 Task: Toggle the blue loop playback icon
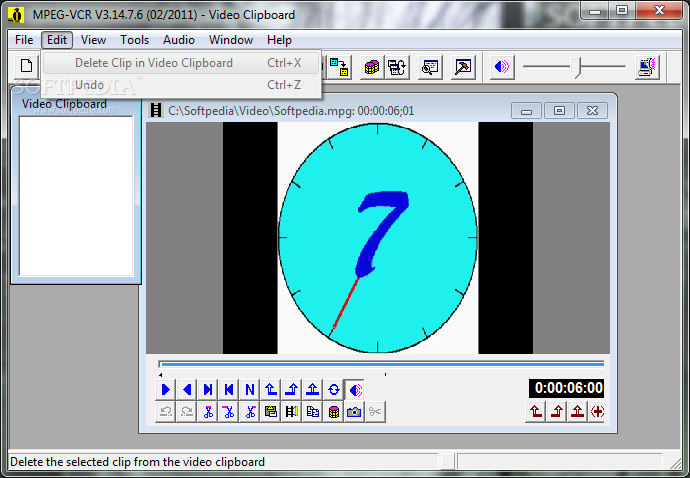pos(334,390)
